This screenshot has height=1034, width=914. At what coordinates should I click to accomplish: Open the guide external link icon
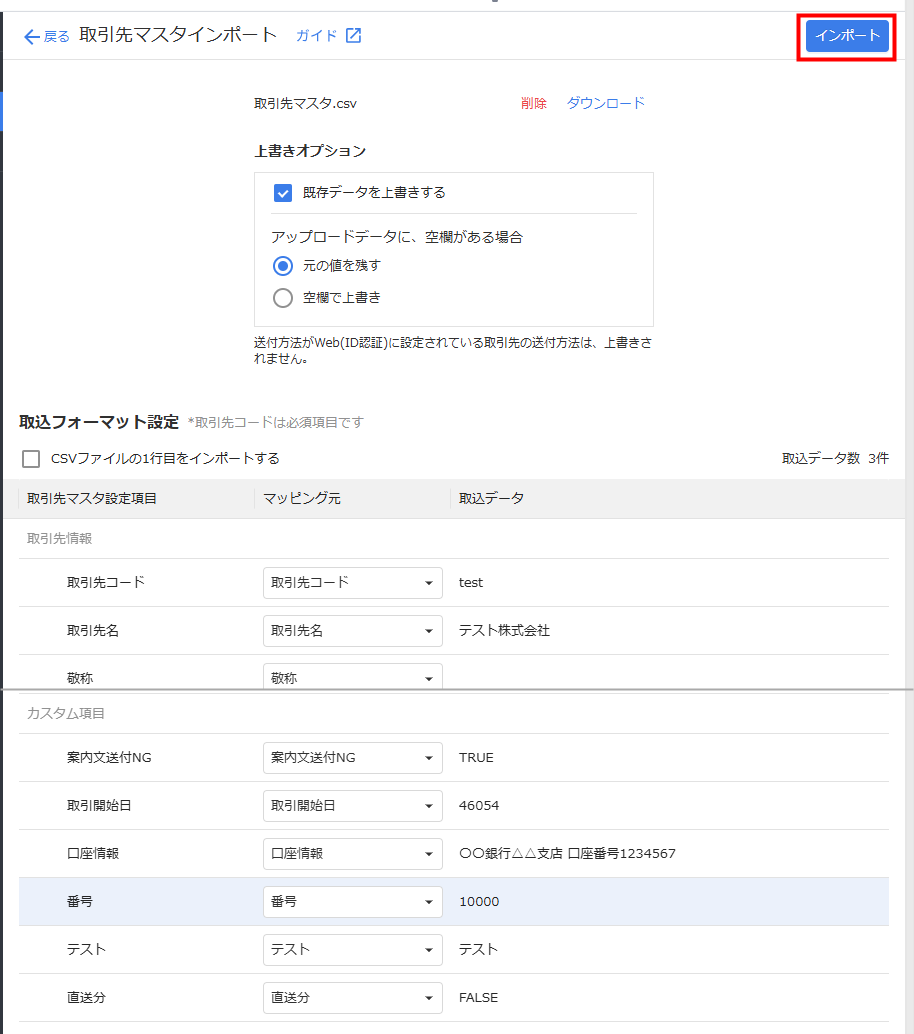[353, 36]
